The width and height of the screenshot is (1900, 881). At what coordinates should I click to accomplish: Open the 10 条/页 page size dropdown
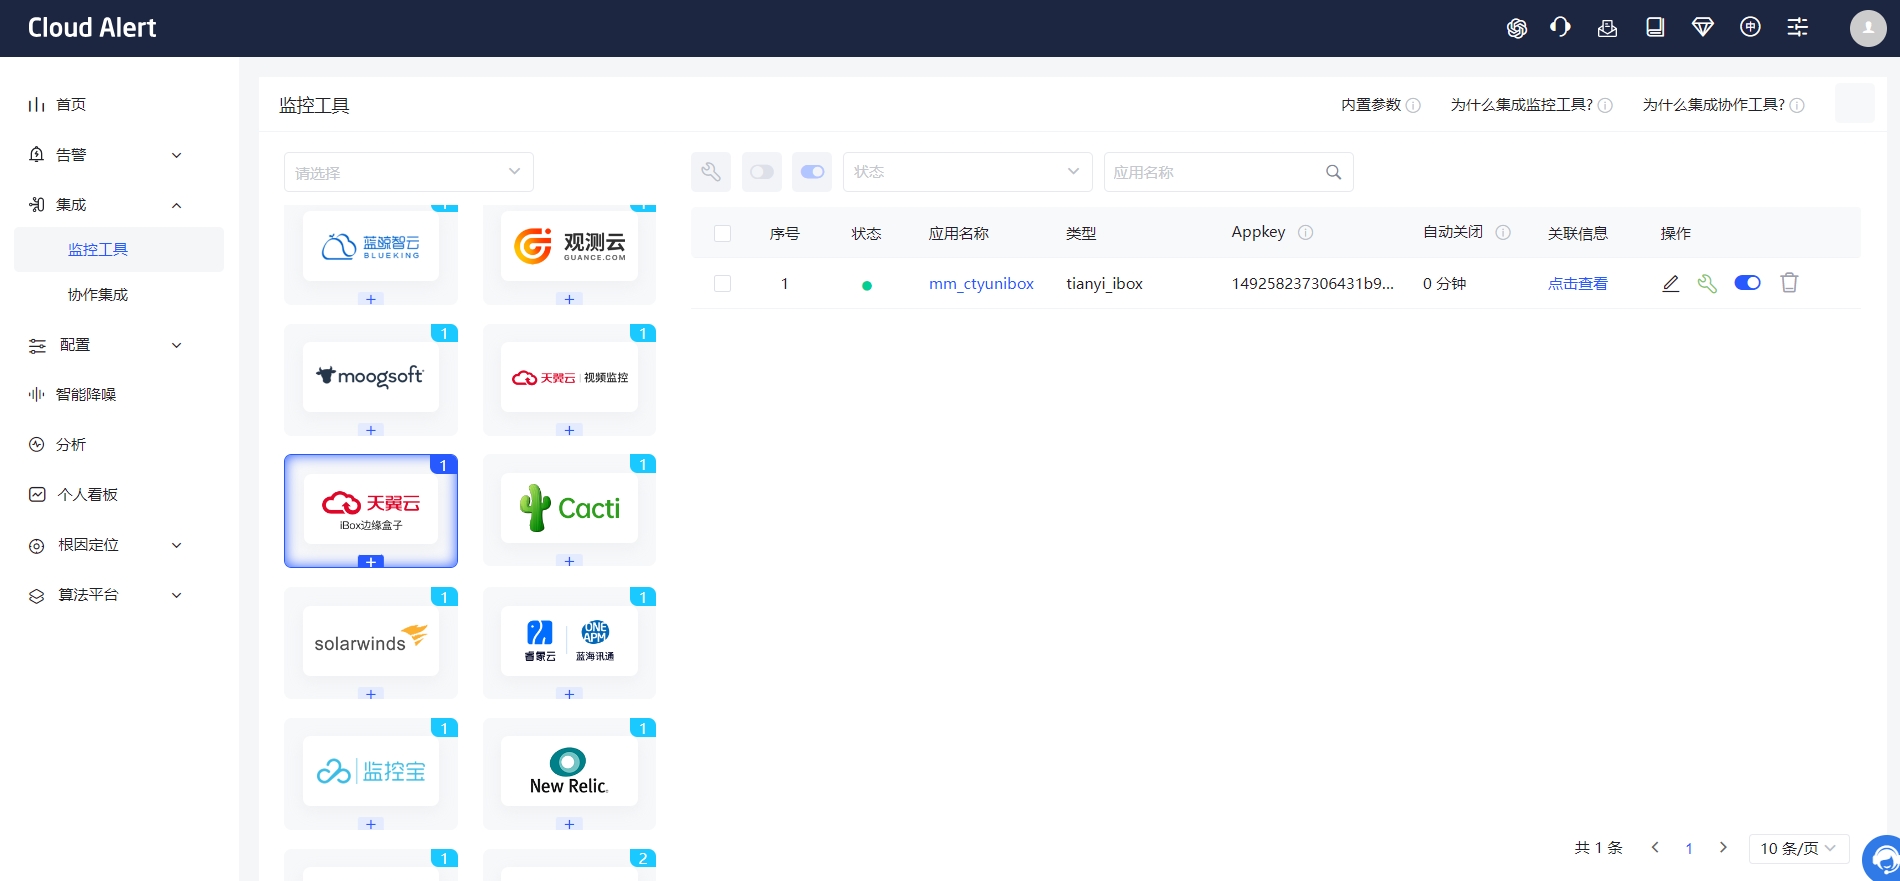1798,848
